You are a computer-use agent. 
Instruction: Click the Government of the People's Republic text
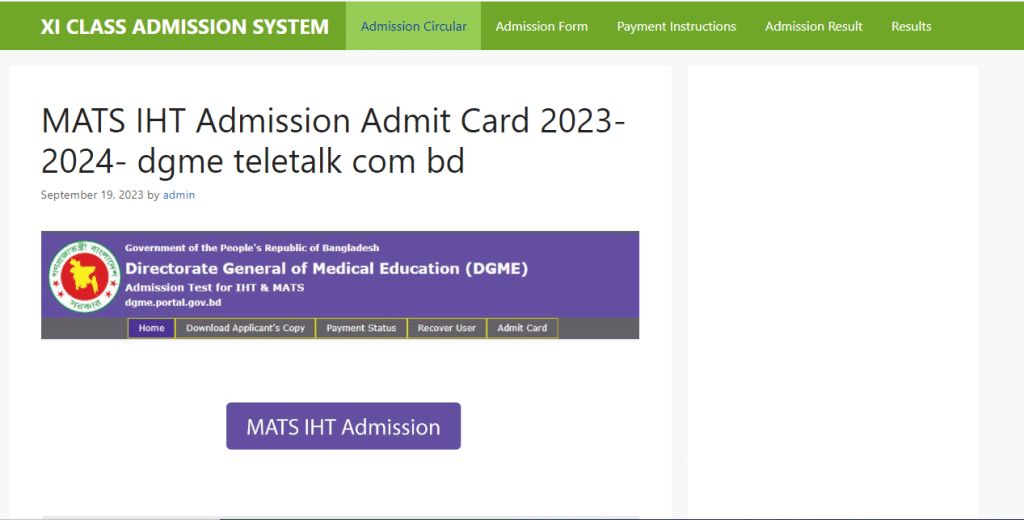pos(252,248)
